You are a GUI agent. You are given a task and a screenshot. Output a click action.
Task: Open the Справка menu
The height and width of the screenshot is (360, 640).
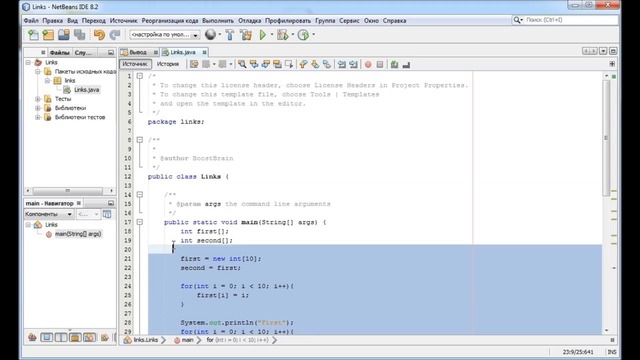click(394, 20)
